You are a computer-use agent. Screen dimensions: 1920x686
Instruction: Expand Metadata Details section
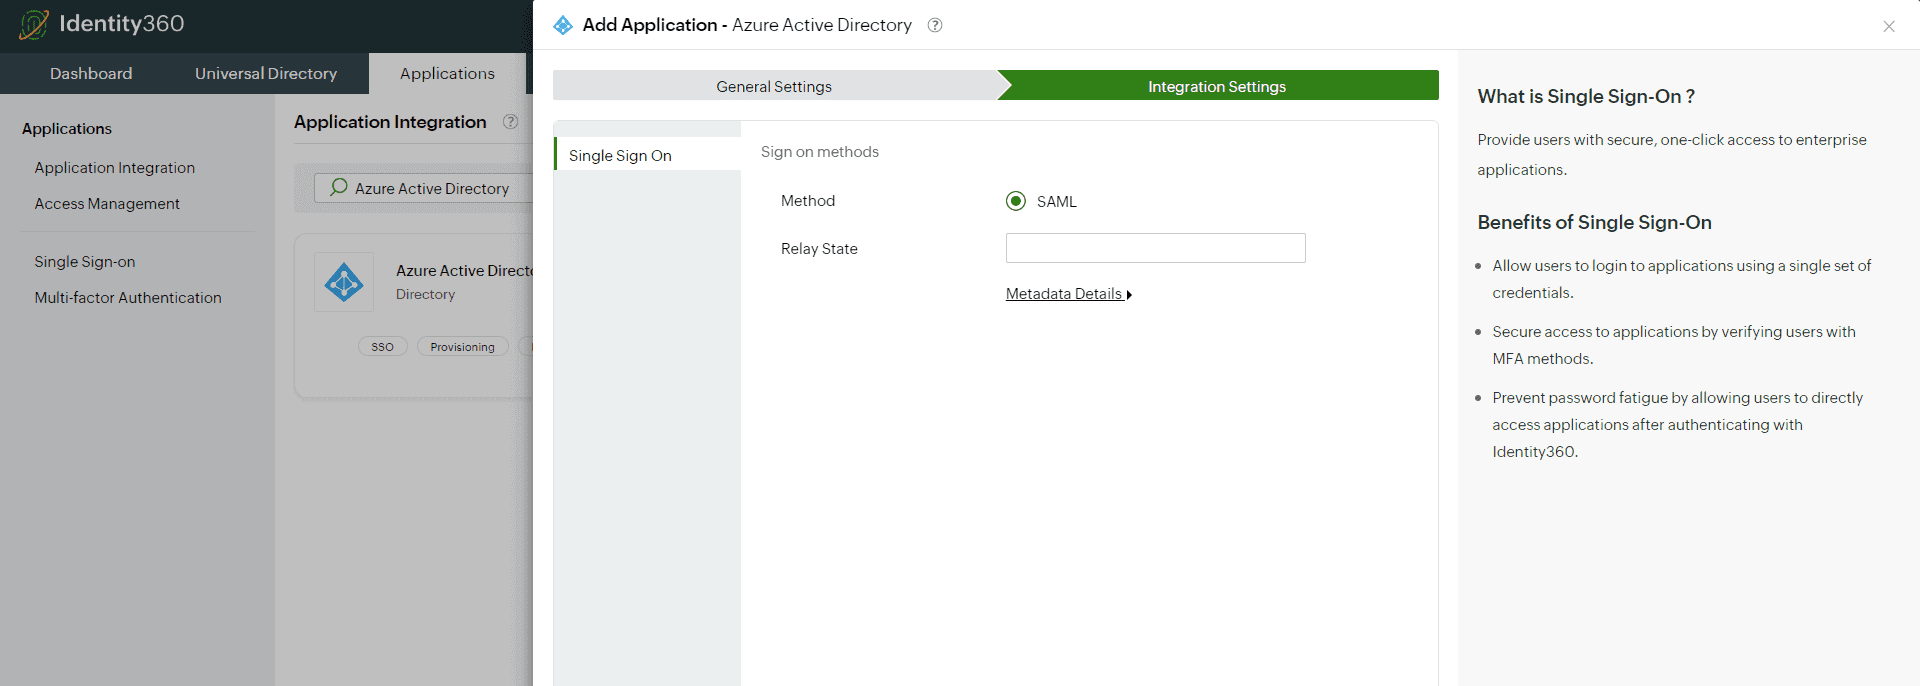pyautogui.click(x=1068, y=294)
